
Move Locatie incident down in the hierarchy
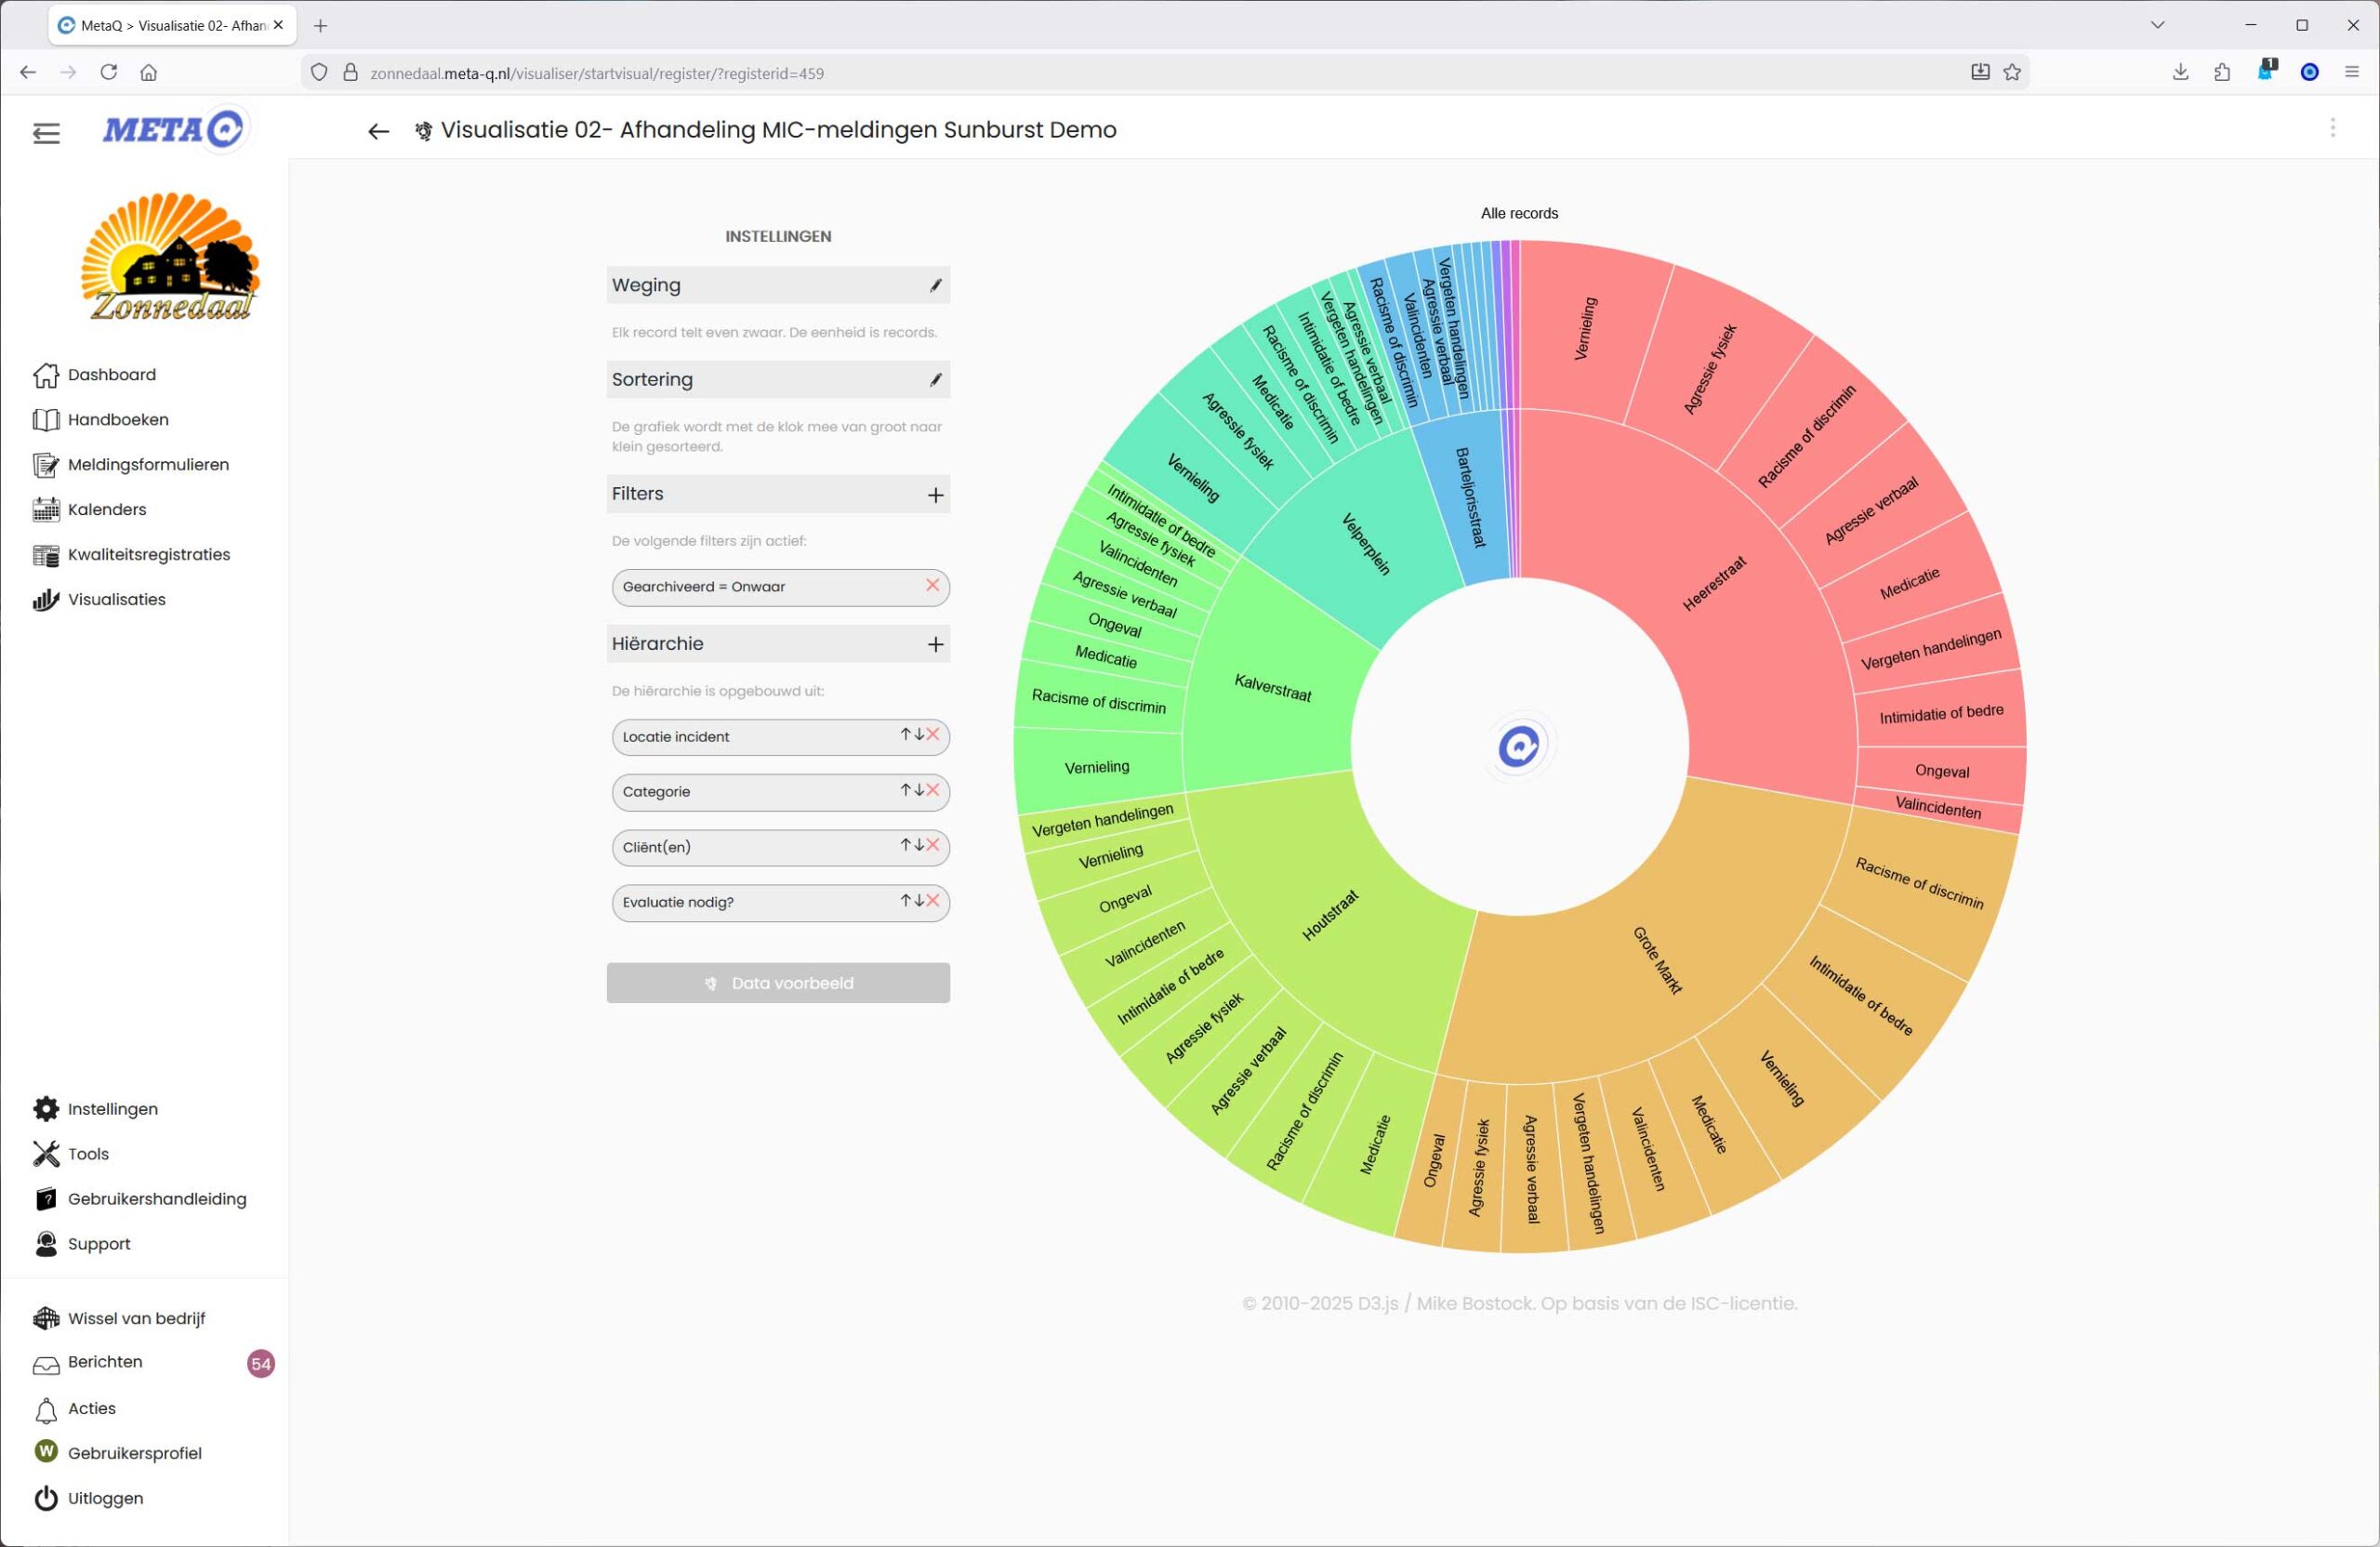click(919, 735)
